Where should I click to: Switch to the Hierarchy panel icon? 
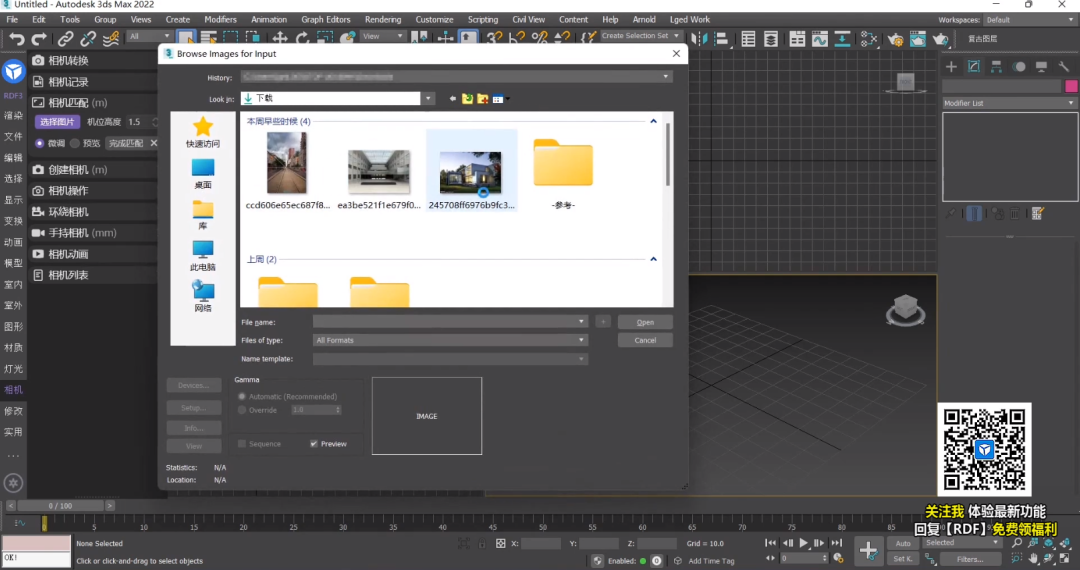[997, 67]
